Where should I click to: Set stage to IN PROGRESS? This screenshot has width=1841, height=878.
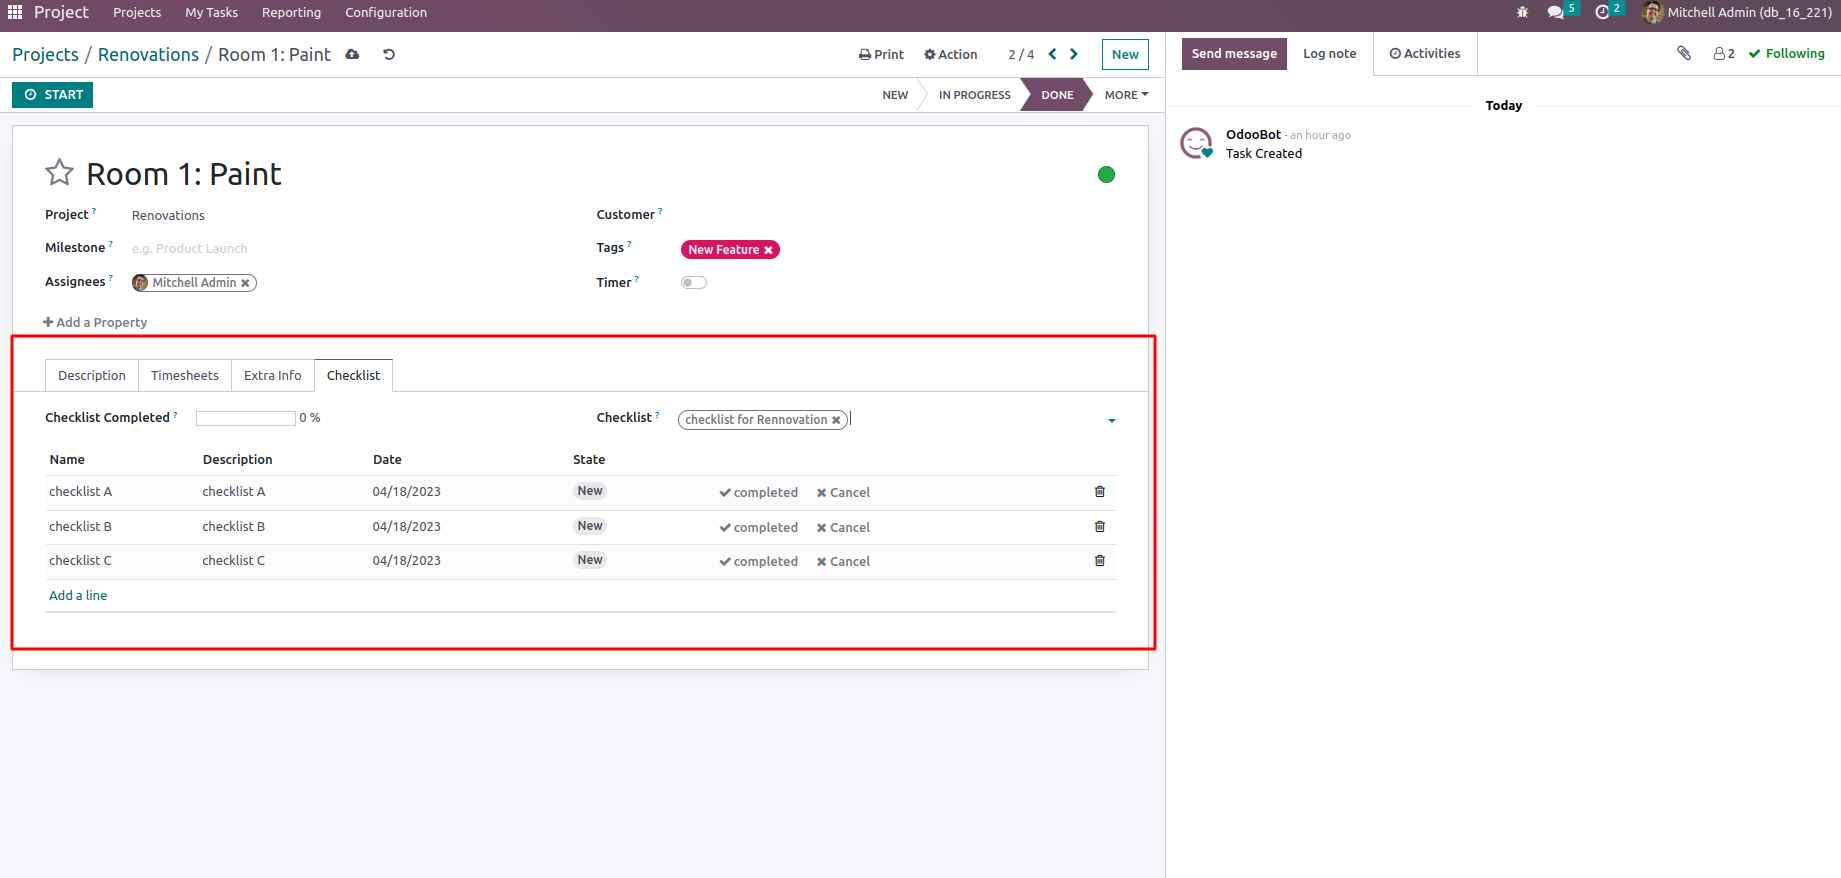[974, 95]
